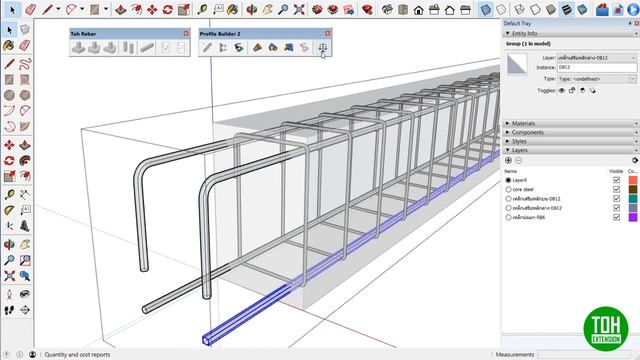
Task: Select the Rotate tool in top toolbar
Action: 168,9
